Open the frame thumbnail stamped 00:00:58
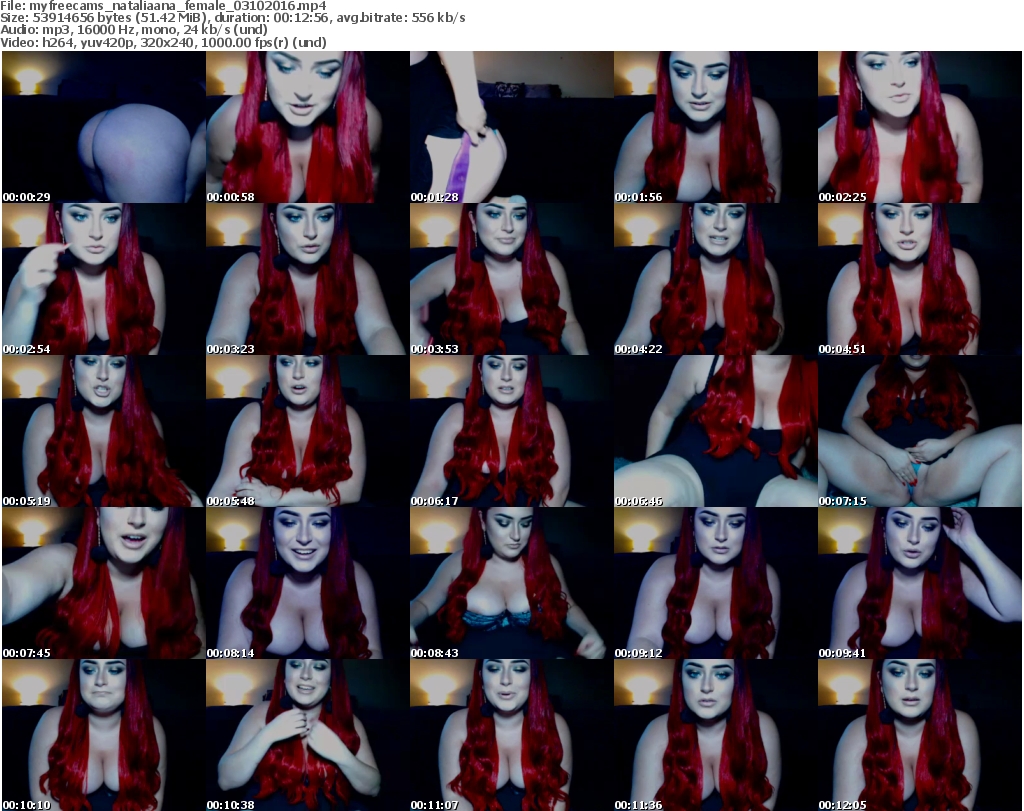Viewport: 1024px width, 811px height. (x=308, y=127)
